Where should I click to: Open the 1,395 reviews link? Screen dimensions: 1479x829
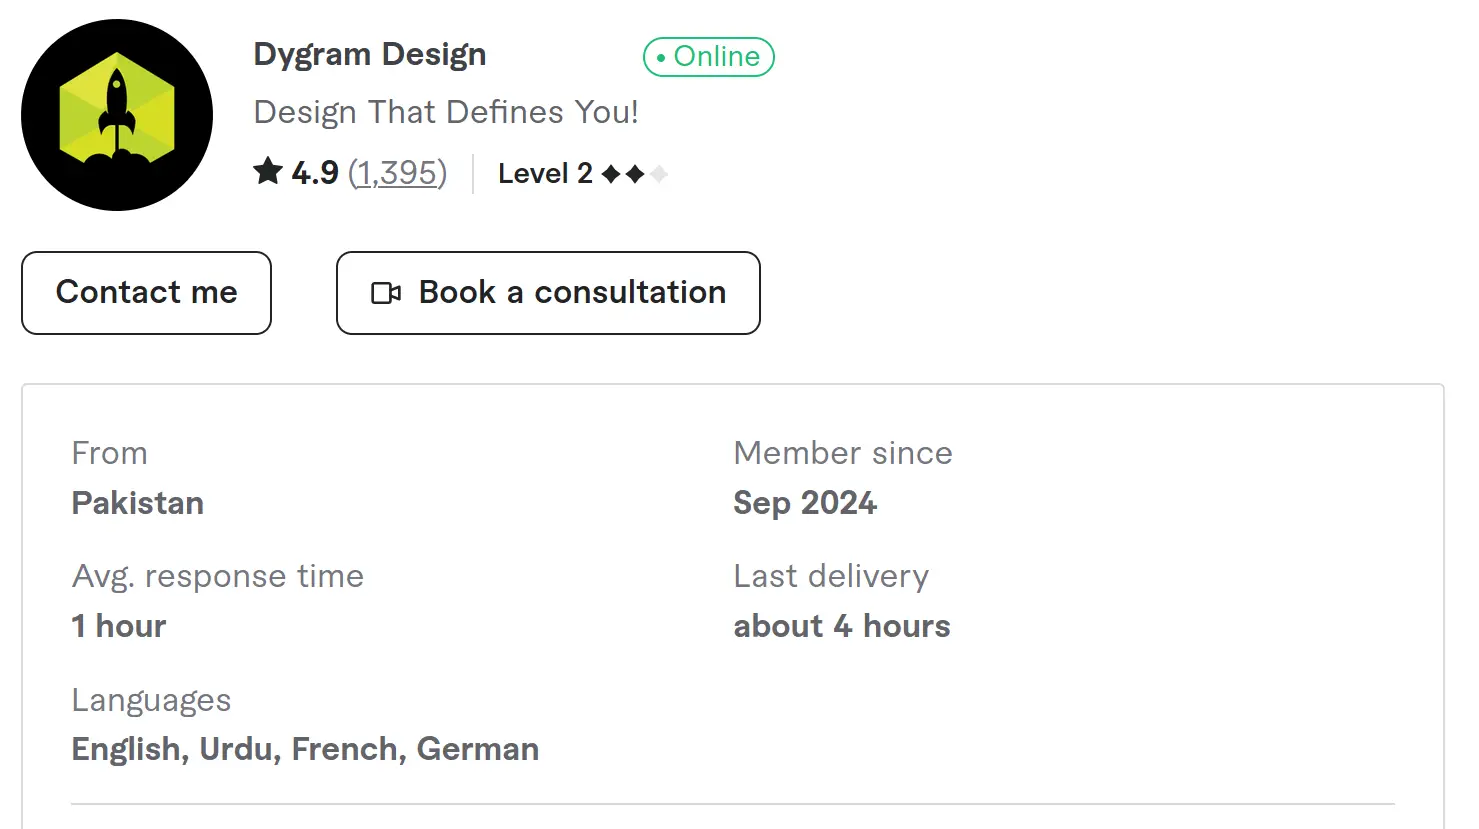click(x=397, y=173)
